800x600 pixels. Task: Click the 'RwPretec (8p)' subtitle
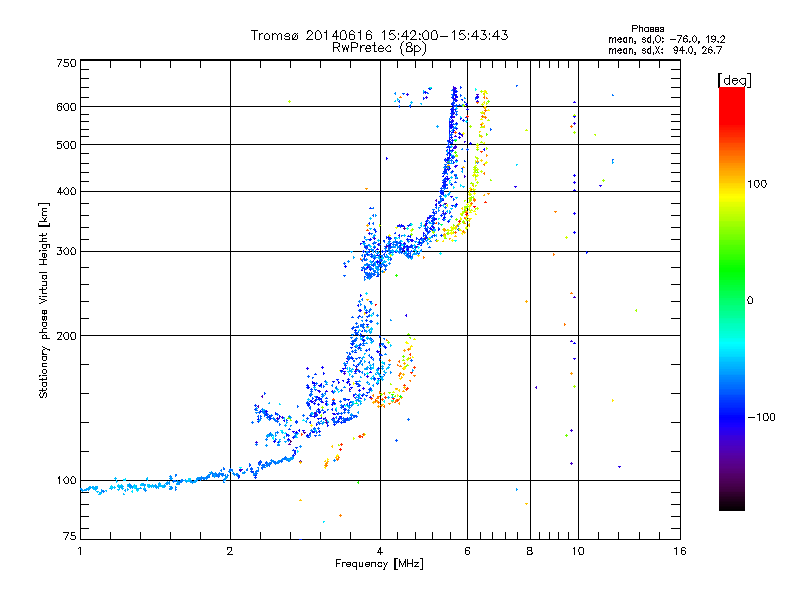tap(379, 48)
